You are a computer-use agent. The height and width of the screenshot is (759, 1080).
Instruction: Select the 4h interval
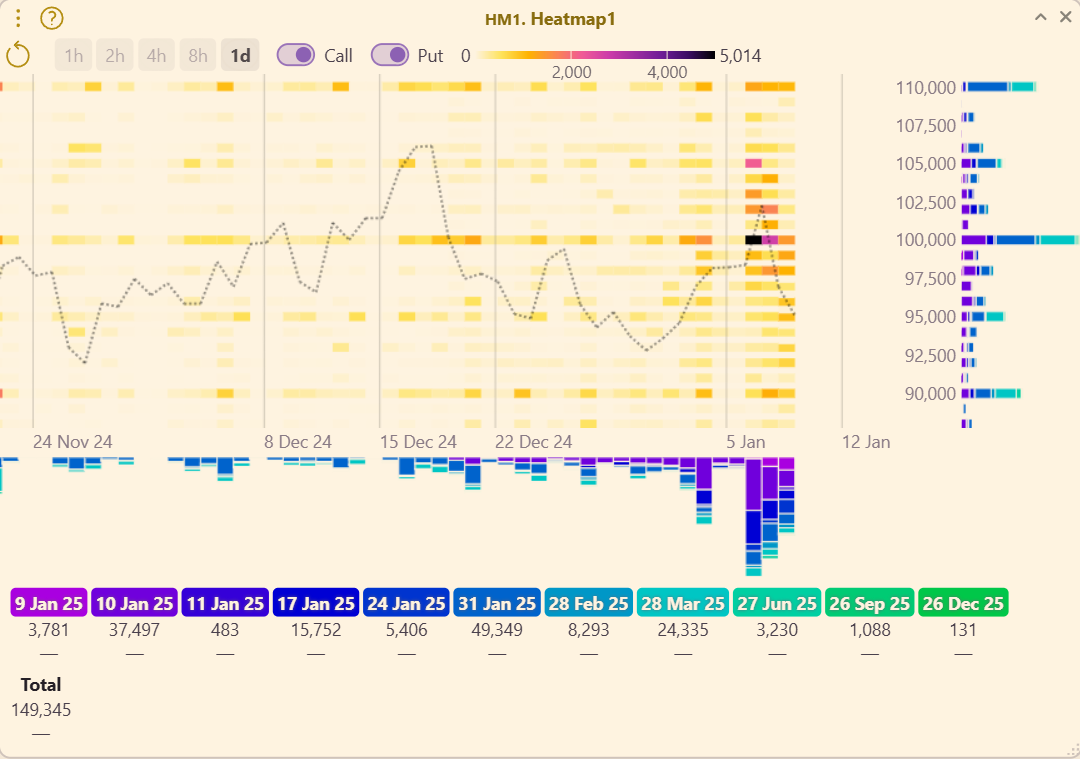156,55
